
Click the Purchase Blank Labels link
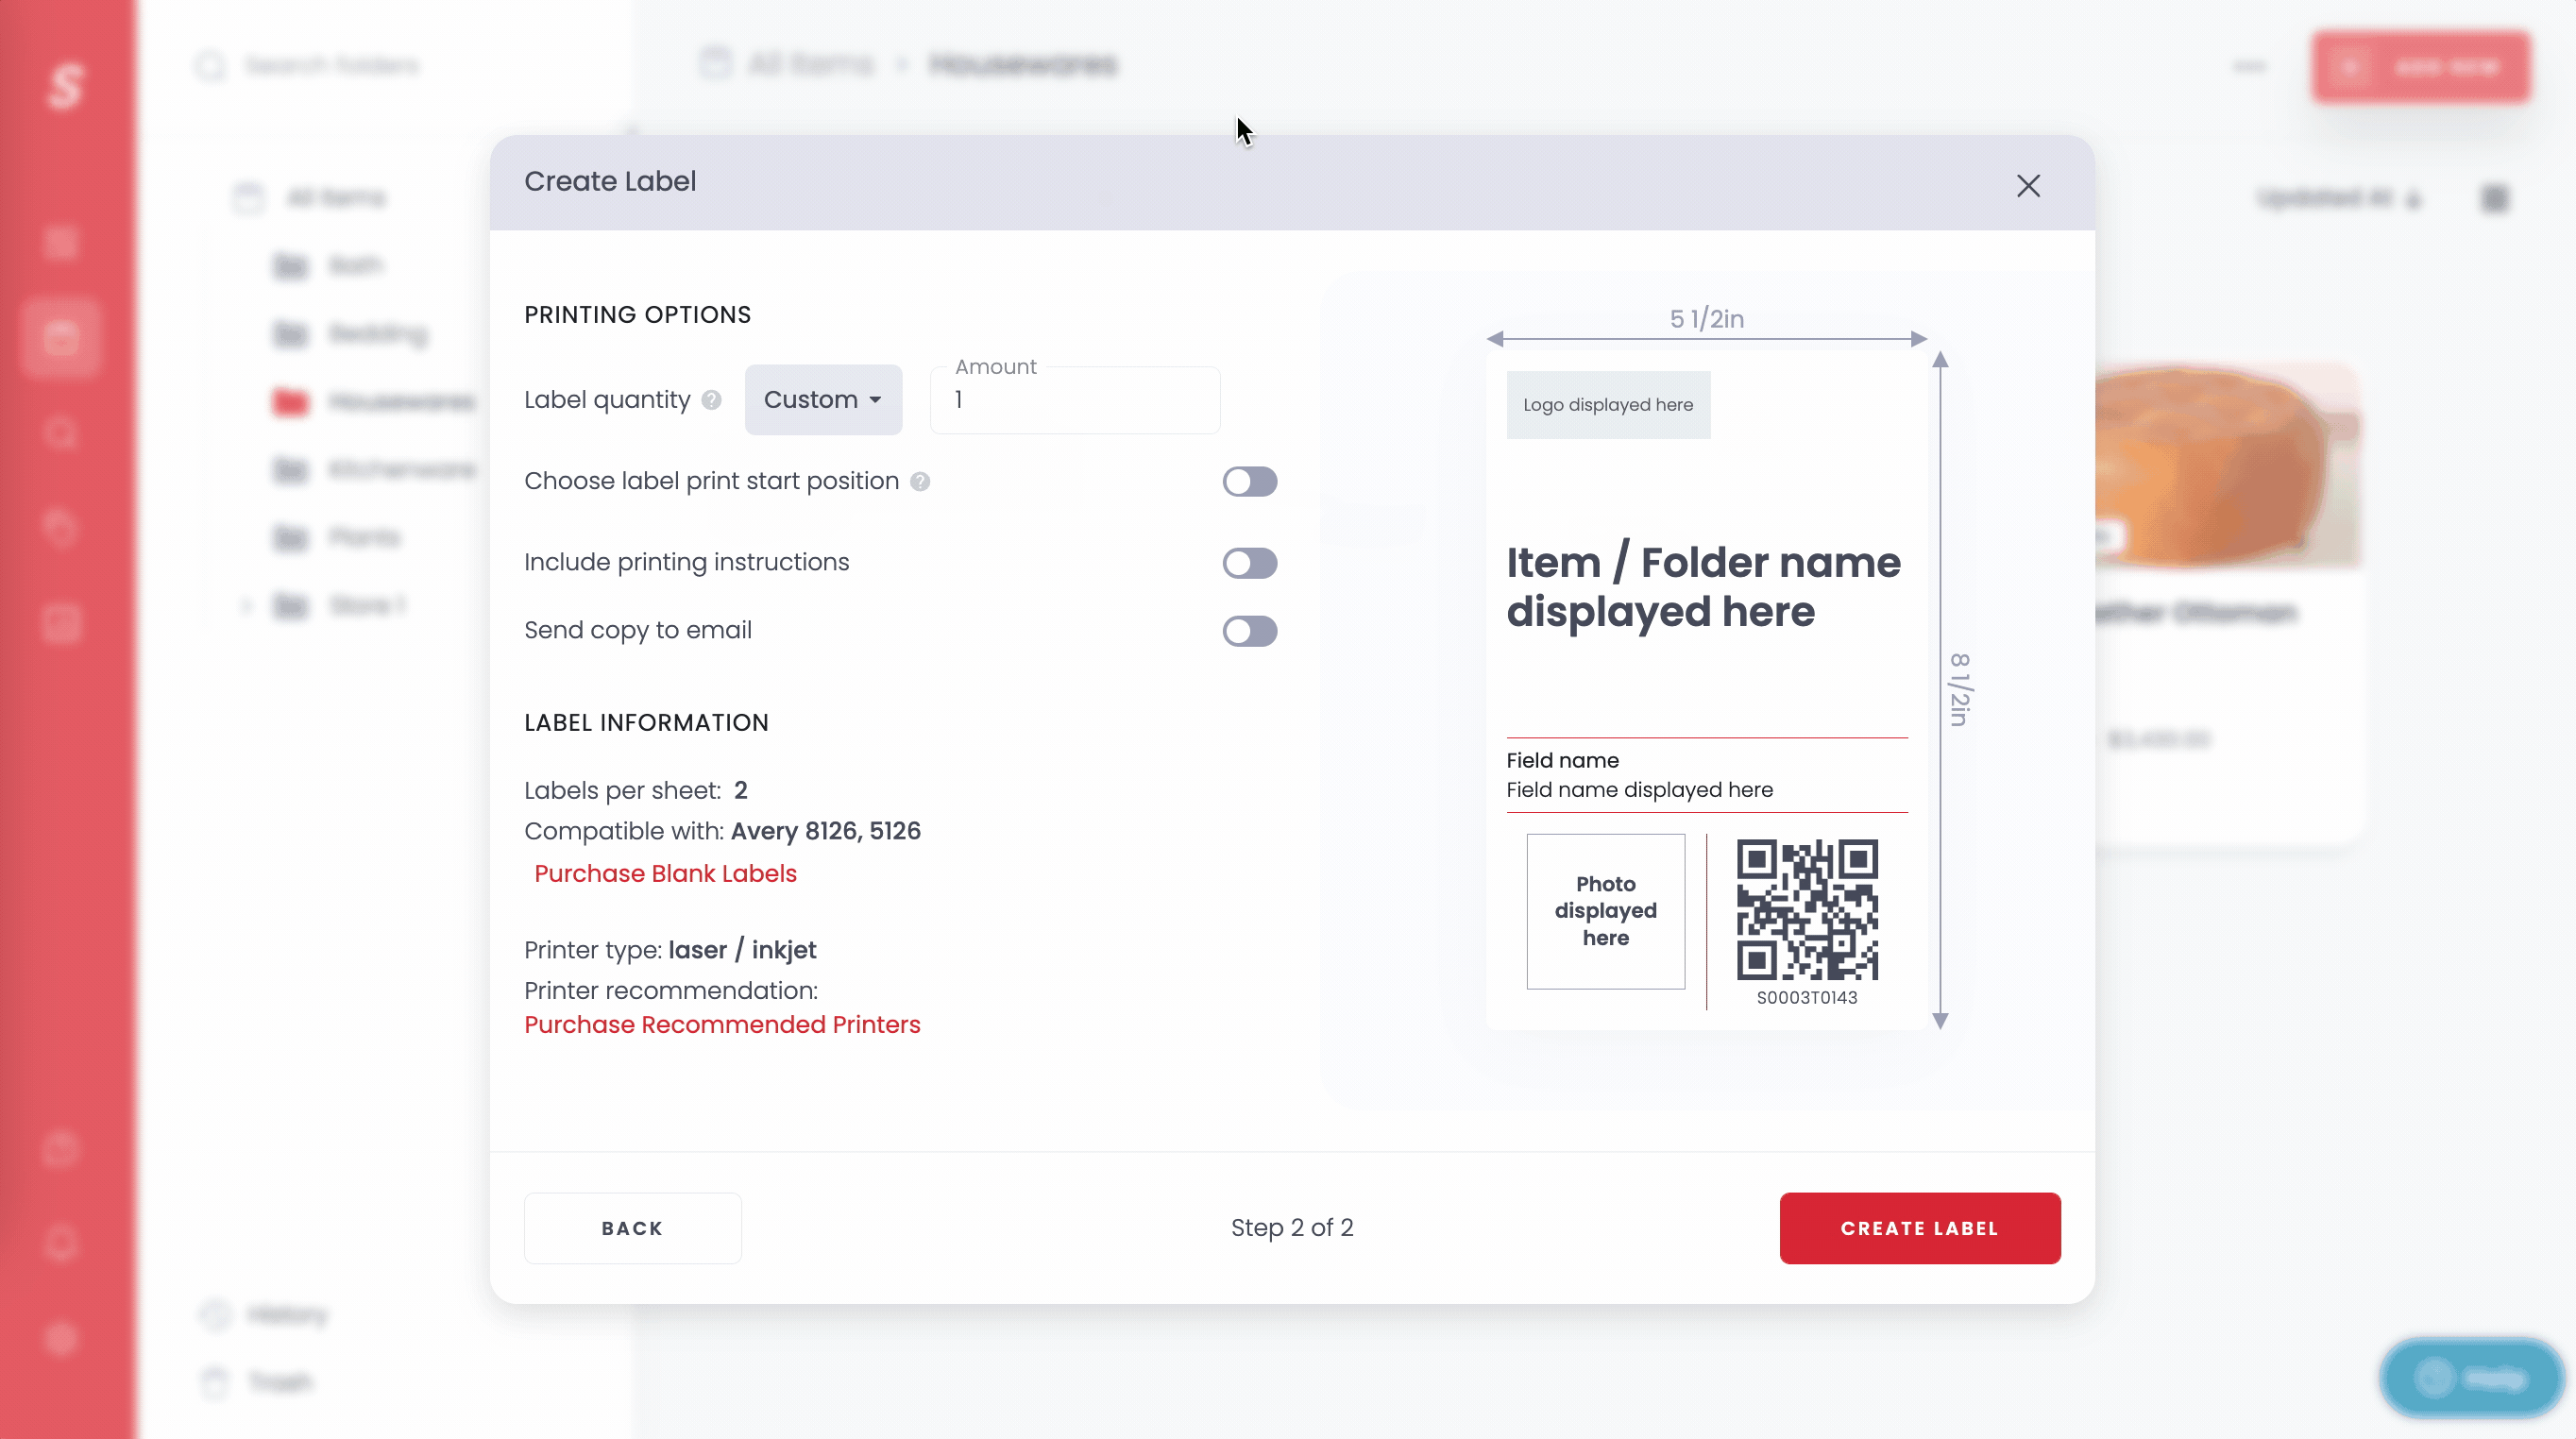665,872
